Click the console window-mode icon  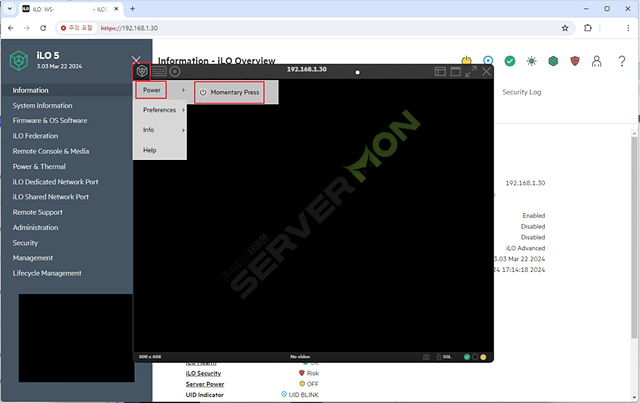click(456, 72)
